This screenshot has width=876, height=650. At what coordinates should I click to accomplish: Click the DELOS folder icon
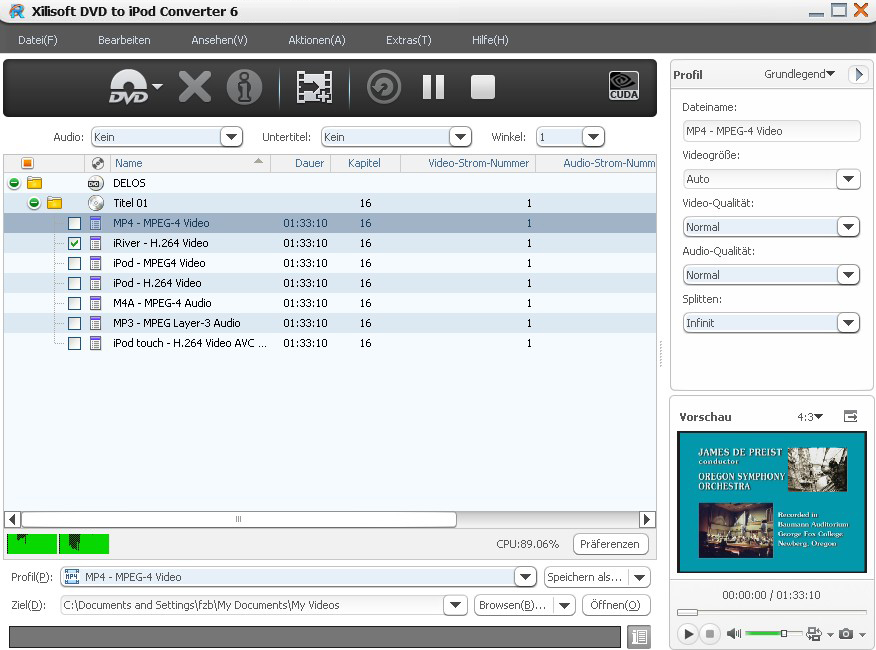click(x=35, y=183)
